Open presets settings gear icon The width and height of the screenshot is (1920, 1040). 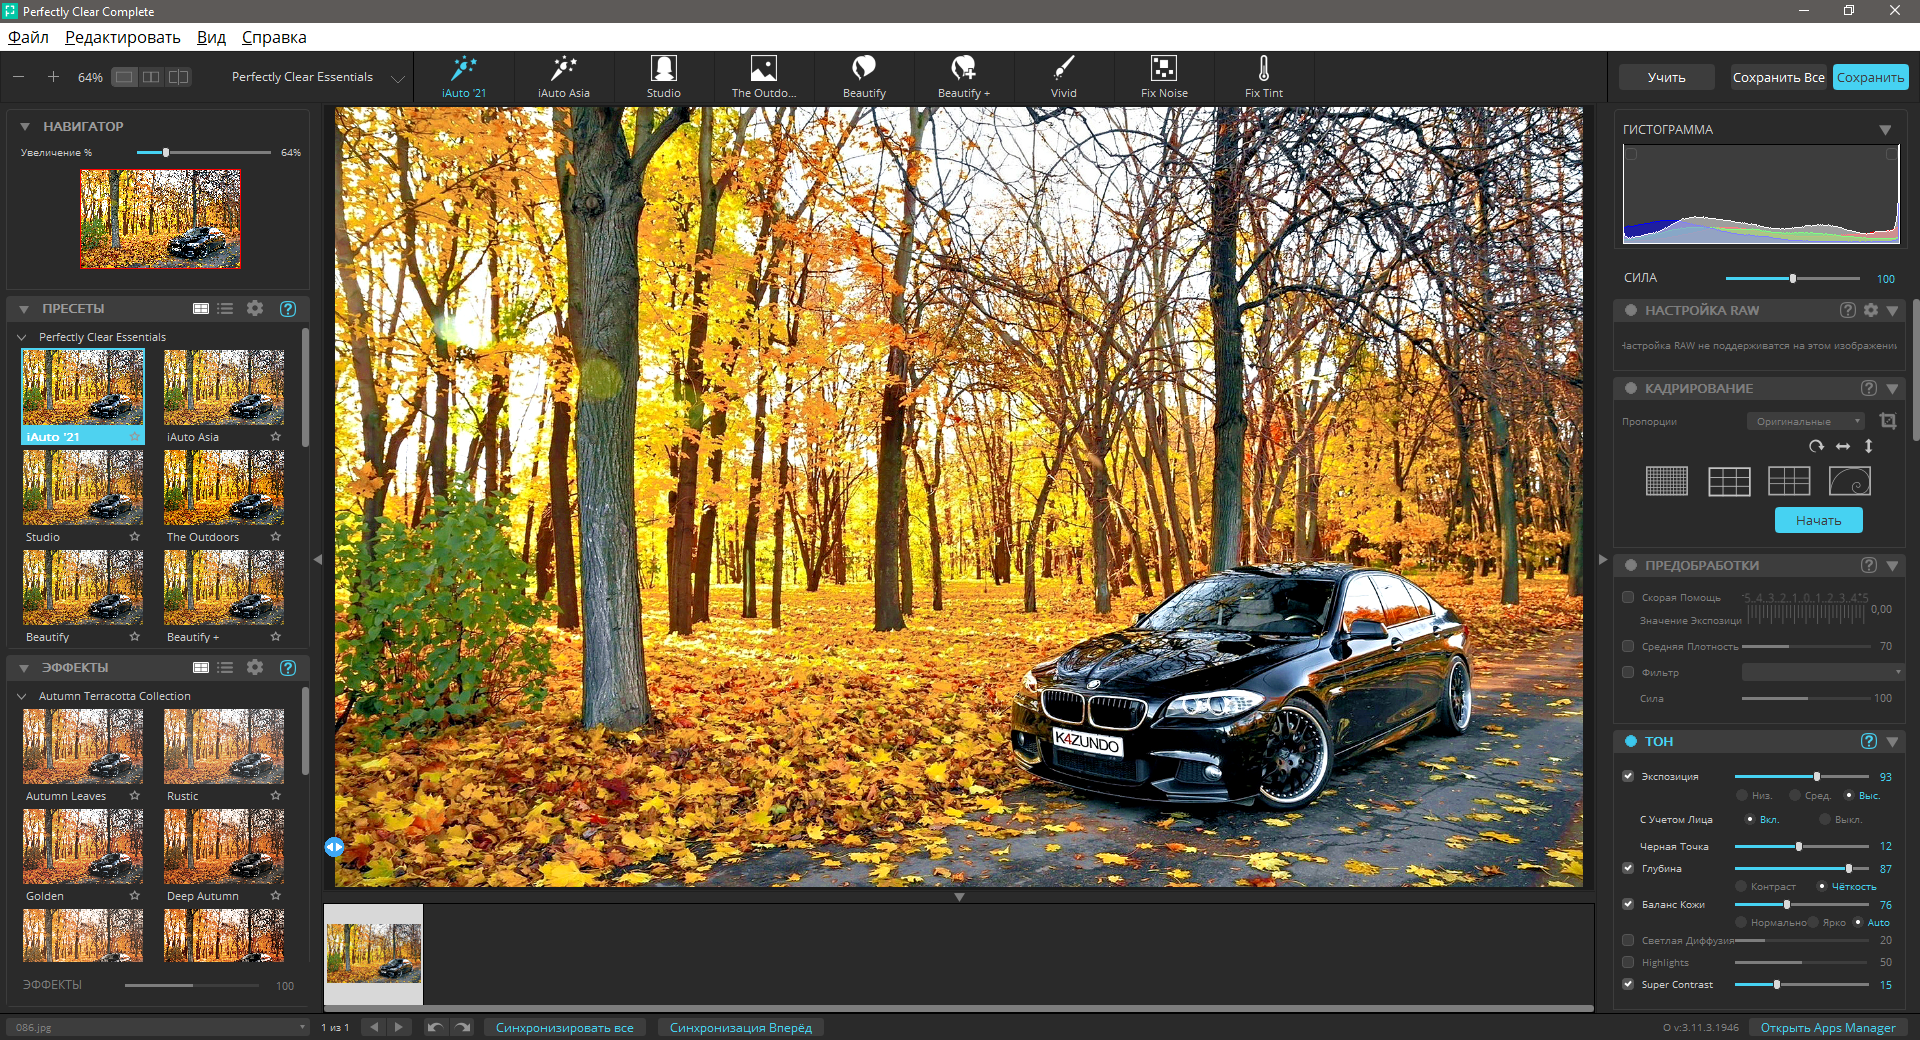255,309
